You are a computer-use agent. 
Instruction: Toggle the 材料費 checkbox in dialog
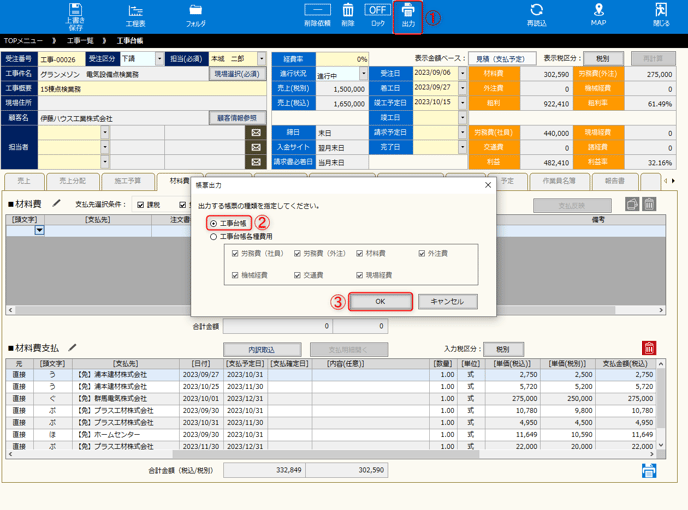(359, 253)
